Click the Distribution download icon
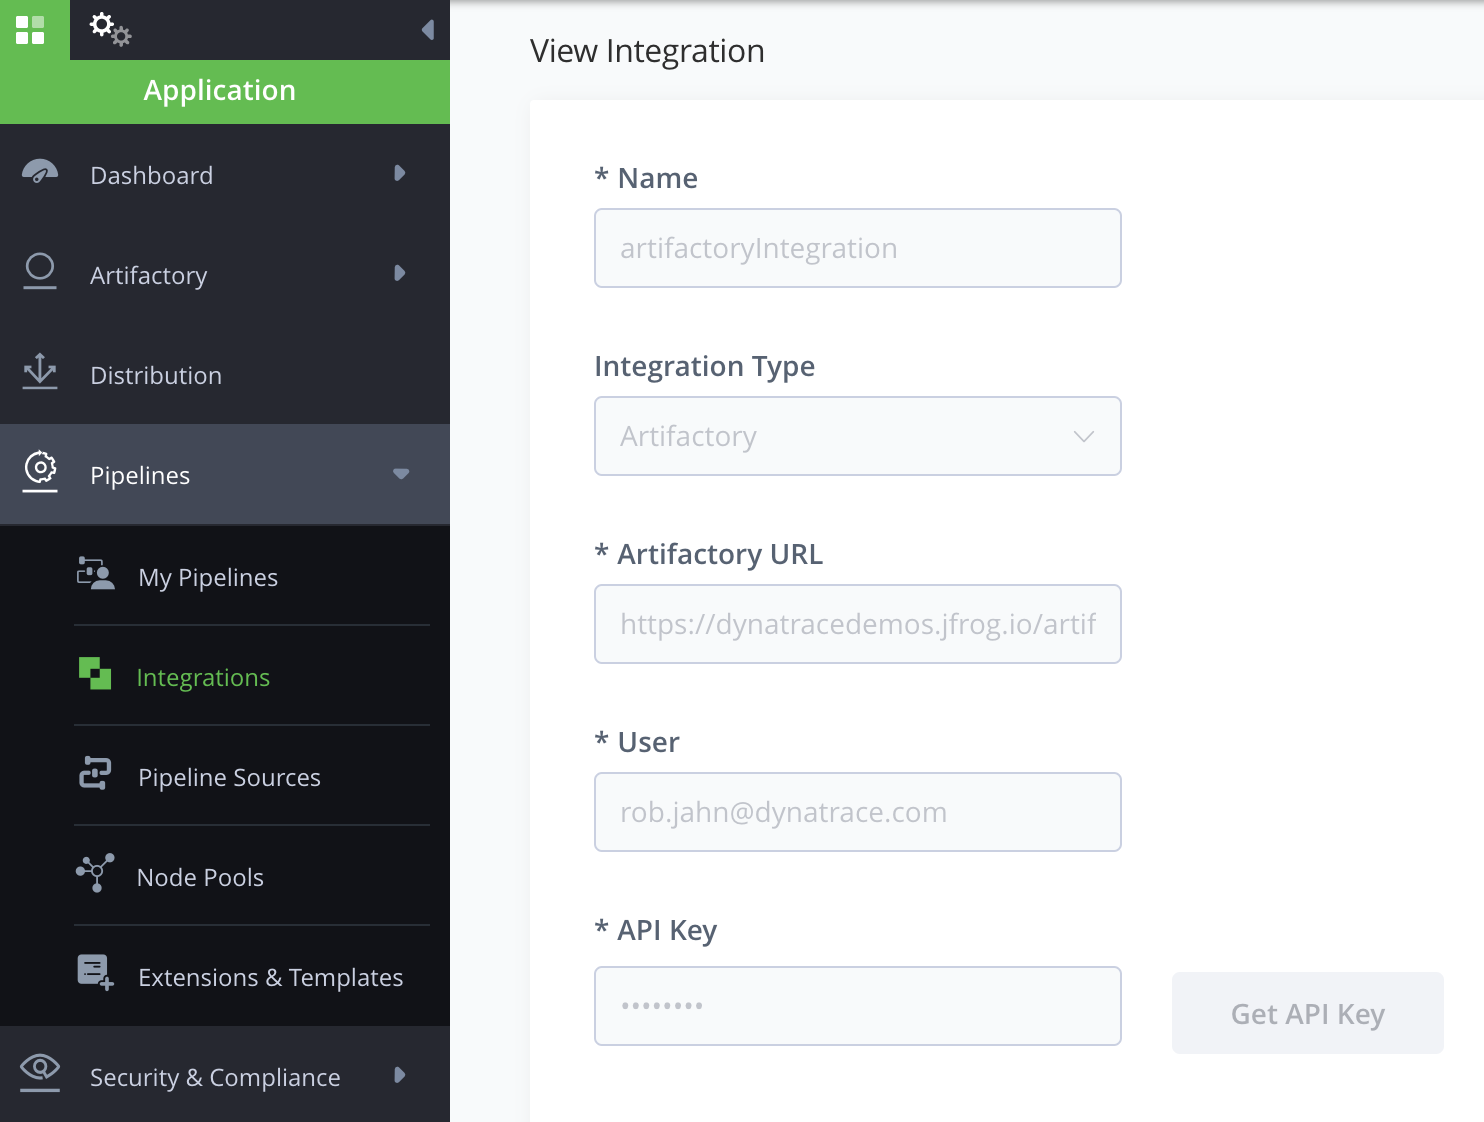 [x=40, y=371]
